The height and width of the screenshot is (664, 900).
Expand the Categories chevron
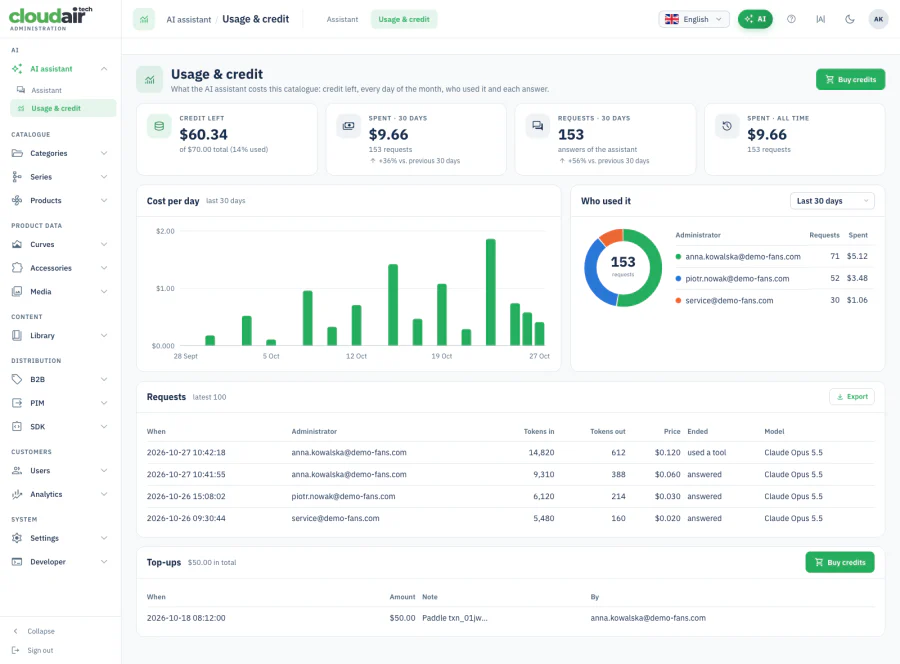pos(104,153)
